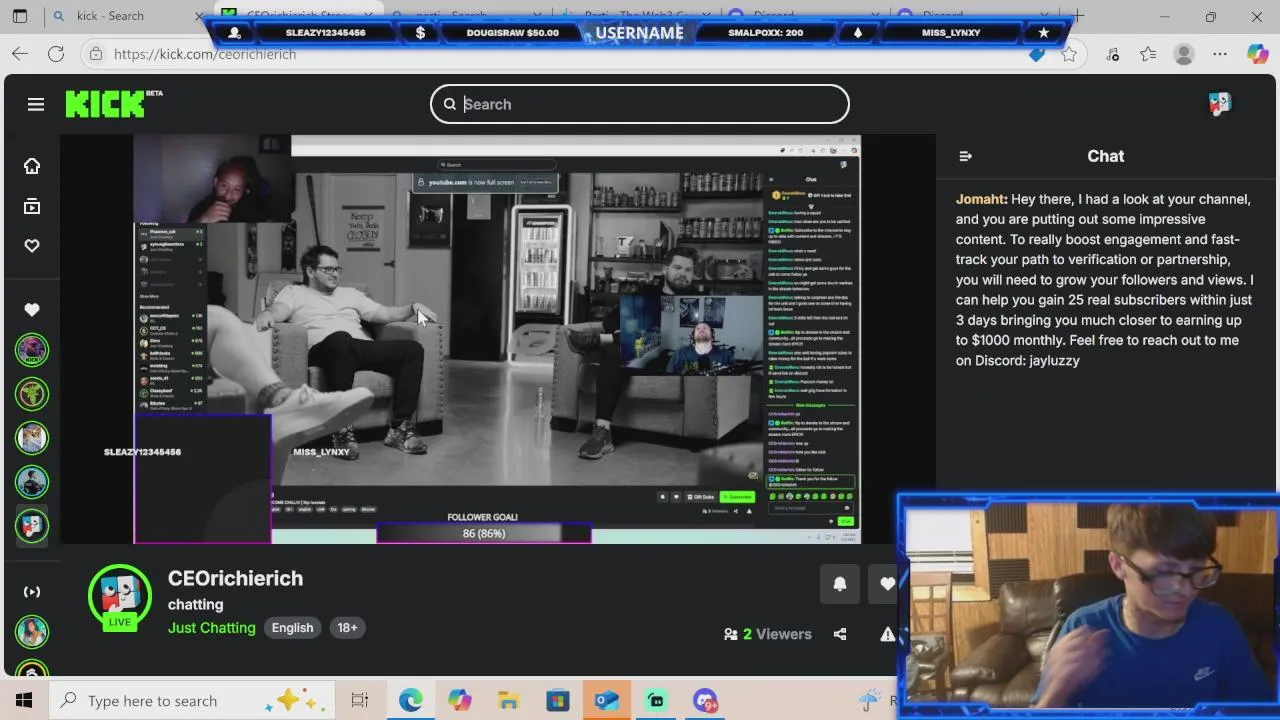Open Discord from taskbar

705,700
